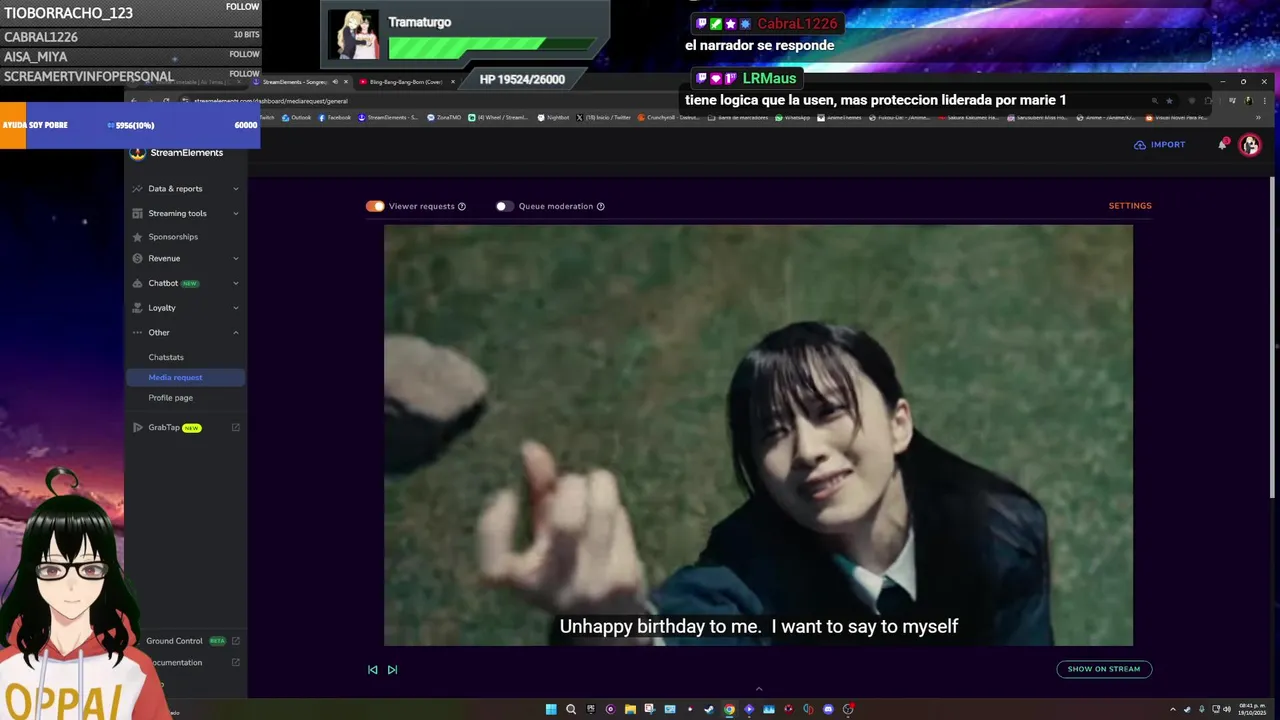This screenshot has height=720, width=1280.
Task: Expand the Revenue chevron
Action: [236, 259]
